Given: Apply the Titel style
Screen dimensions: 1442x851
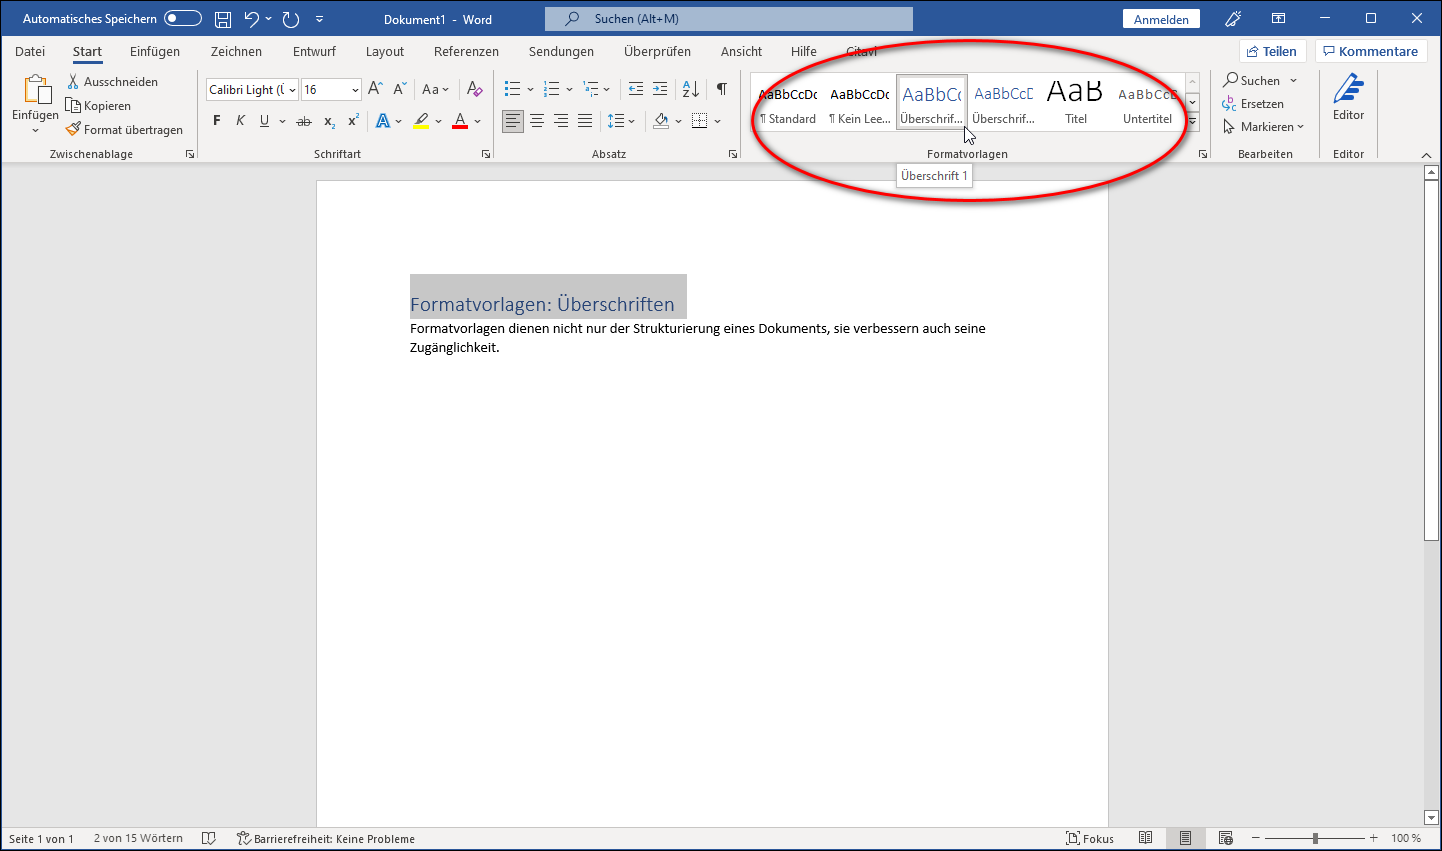Looking at the screenshot, I should [1076, 102].
